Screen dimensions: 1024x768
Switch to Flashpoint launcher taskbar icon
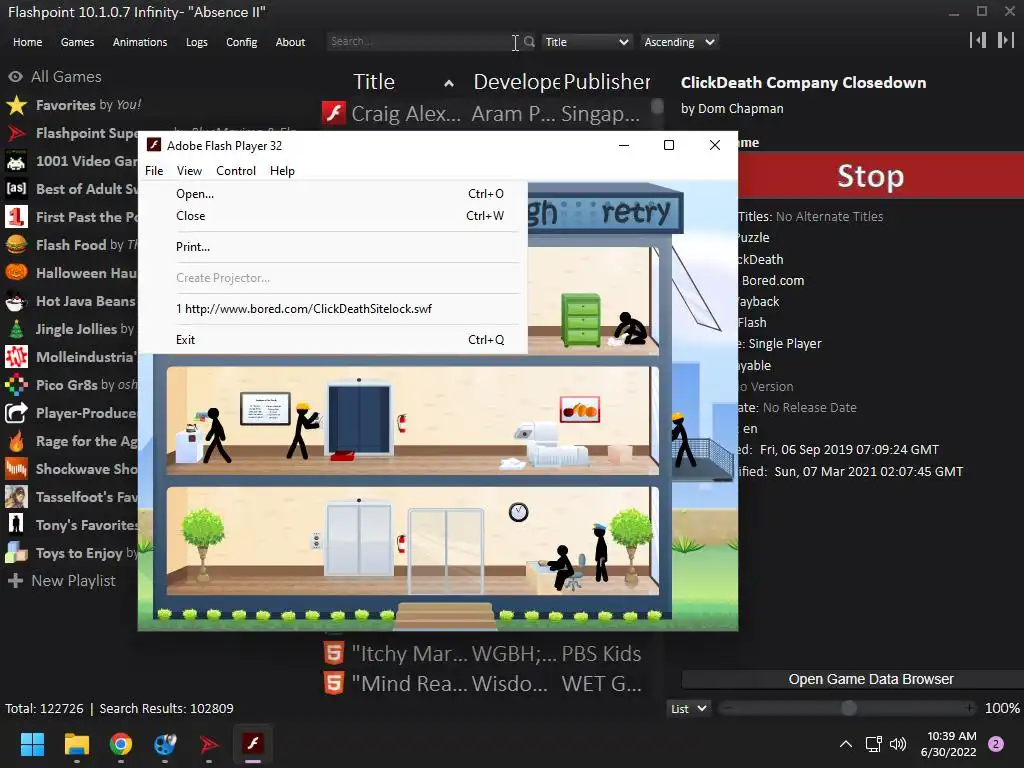pyautogui.click(x=209, y=744)
